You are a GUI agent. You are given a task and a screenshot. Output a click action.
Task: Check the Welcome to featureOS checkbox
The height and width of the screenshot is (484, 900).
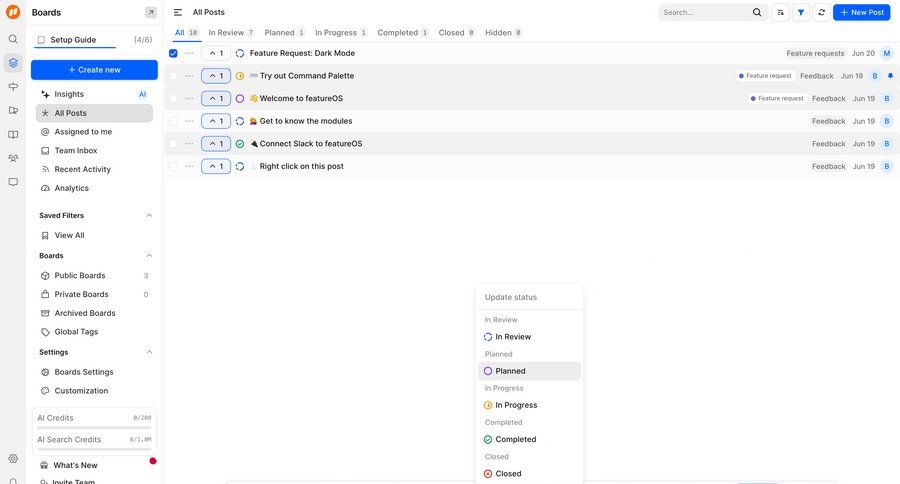coord(173,99)
